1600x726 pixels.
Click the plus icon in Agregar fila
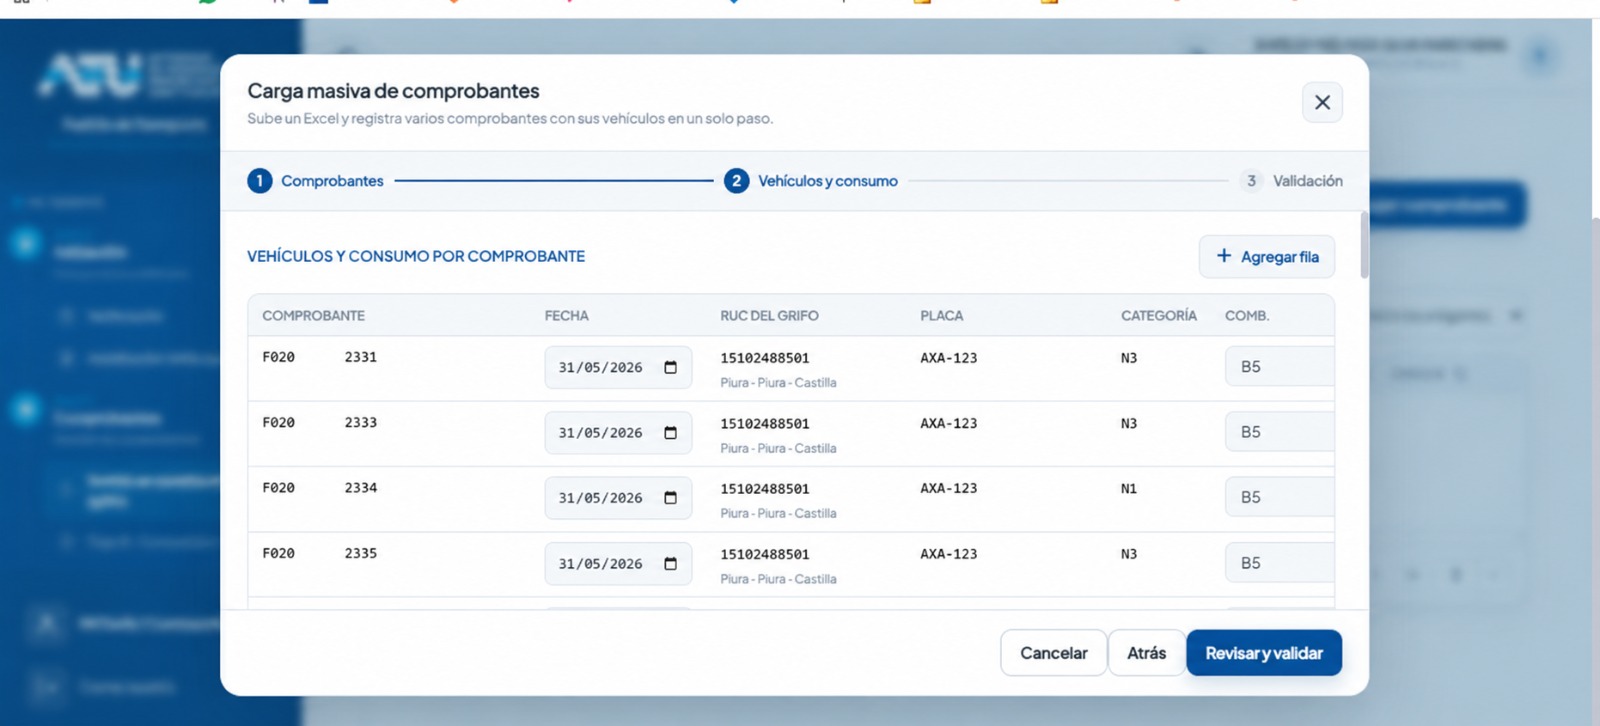click(x=1224, y=256)
